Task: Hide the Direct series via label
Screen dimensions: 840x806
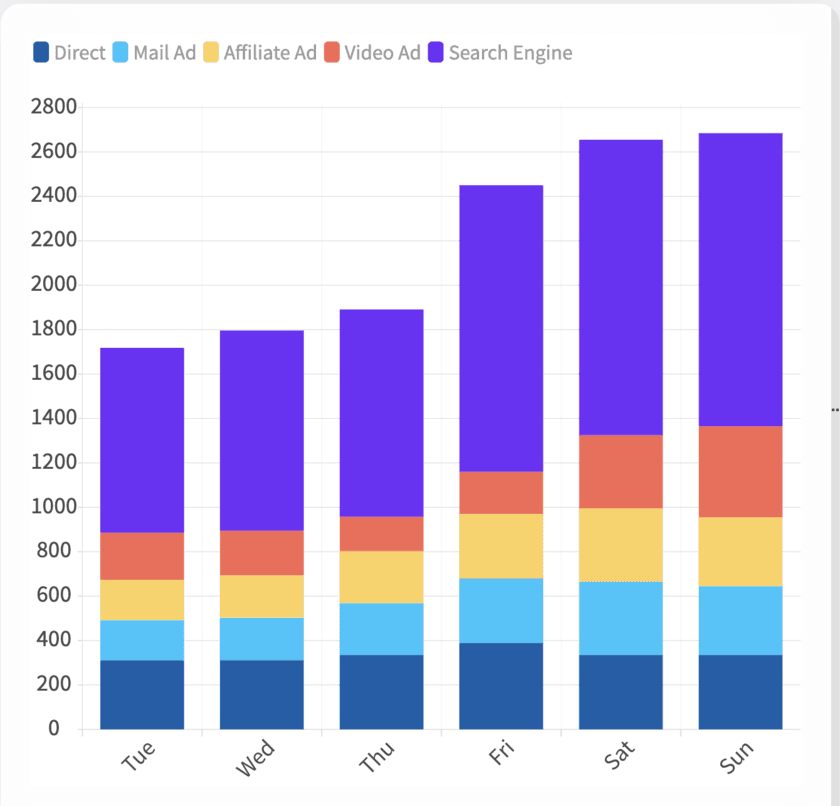Action: click(x=80, y=52)
